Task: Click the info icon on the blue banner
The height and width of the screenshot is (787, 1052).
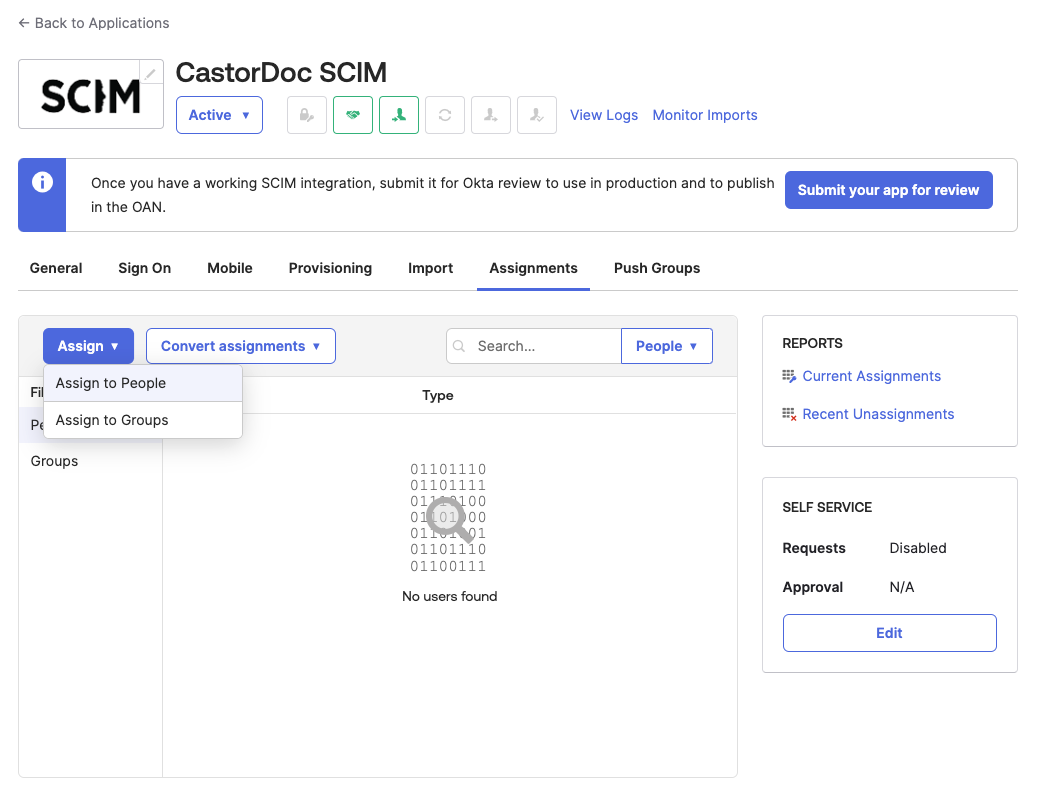Action: [x=42, y=183]
